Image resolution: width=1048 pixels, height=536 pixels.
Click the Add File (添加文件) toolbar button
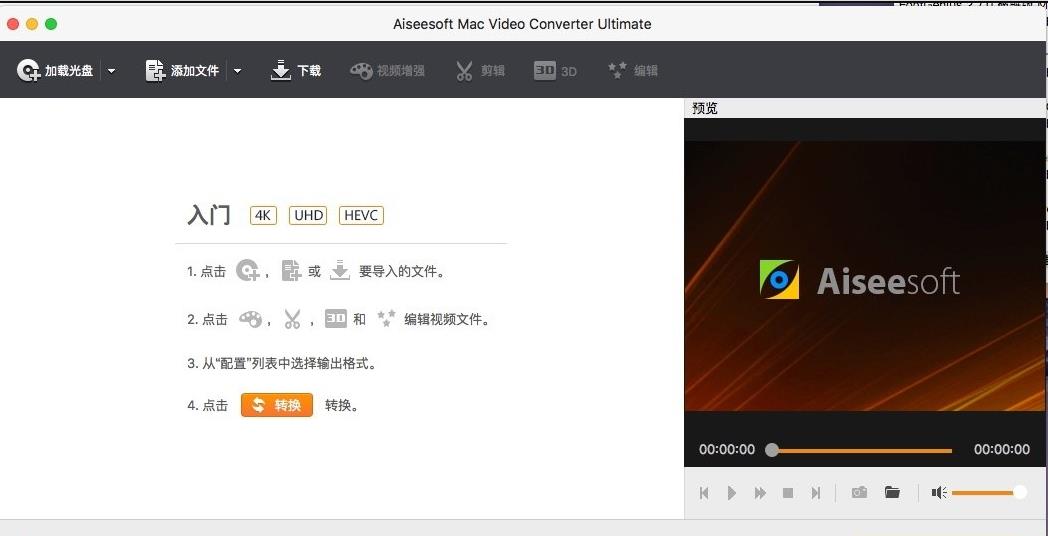(x=182, y=70)
